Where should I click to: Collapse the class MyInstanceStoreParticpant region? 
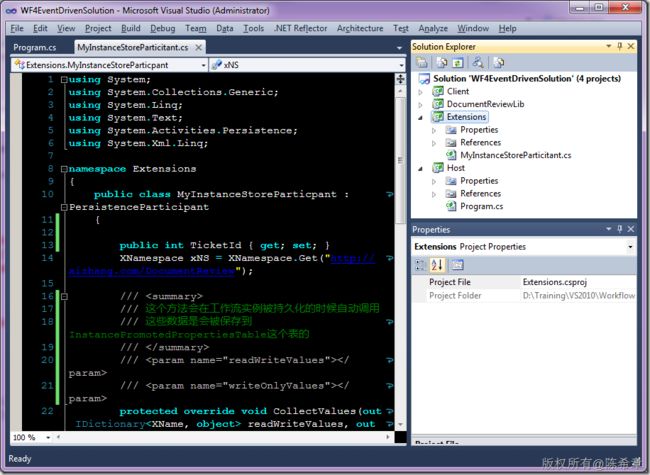(64, 207)
